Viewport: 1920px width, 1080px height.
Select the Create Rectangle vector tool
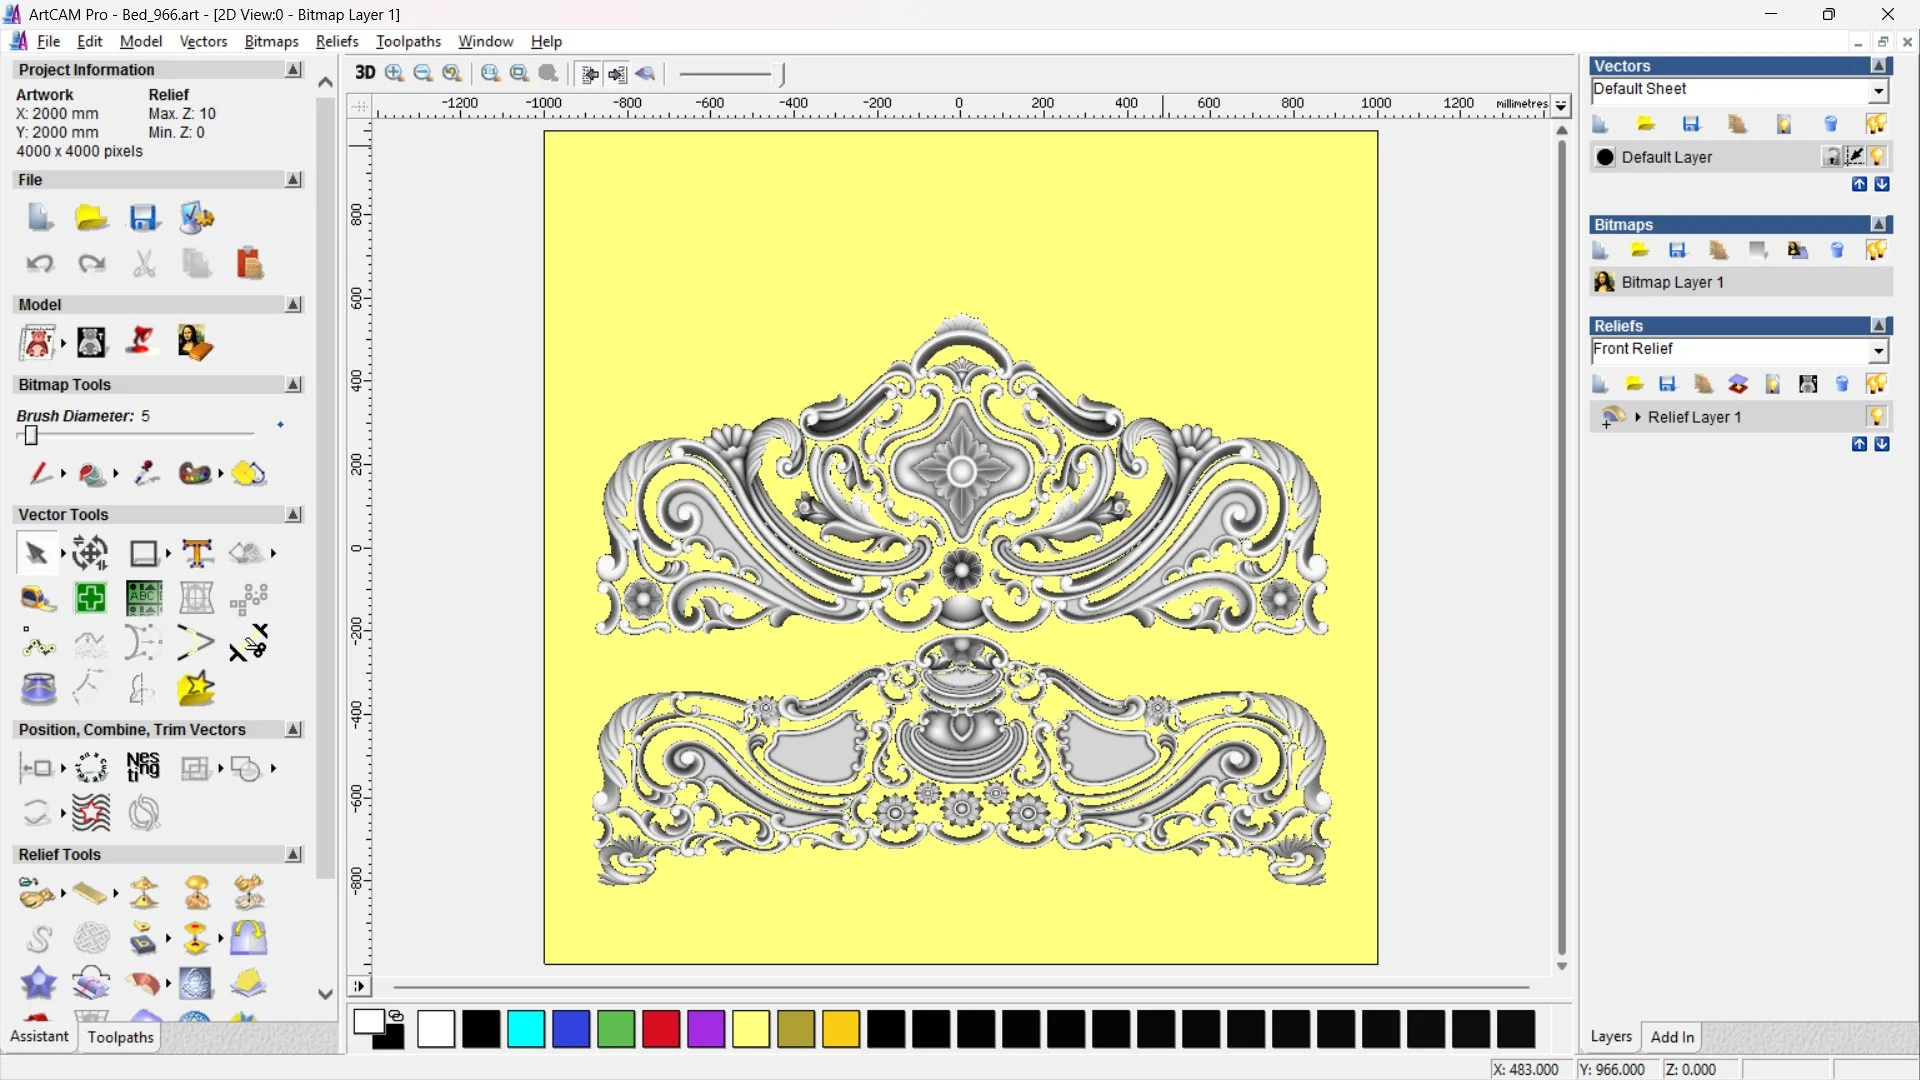(x=144, y=553)
